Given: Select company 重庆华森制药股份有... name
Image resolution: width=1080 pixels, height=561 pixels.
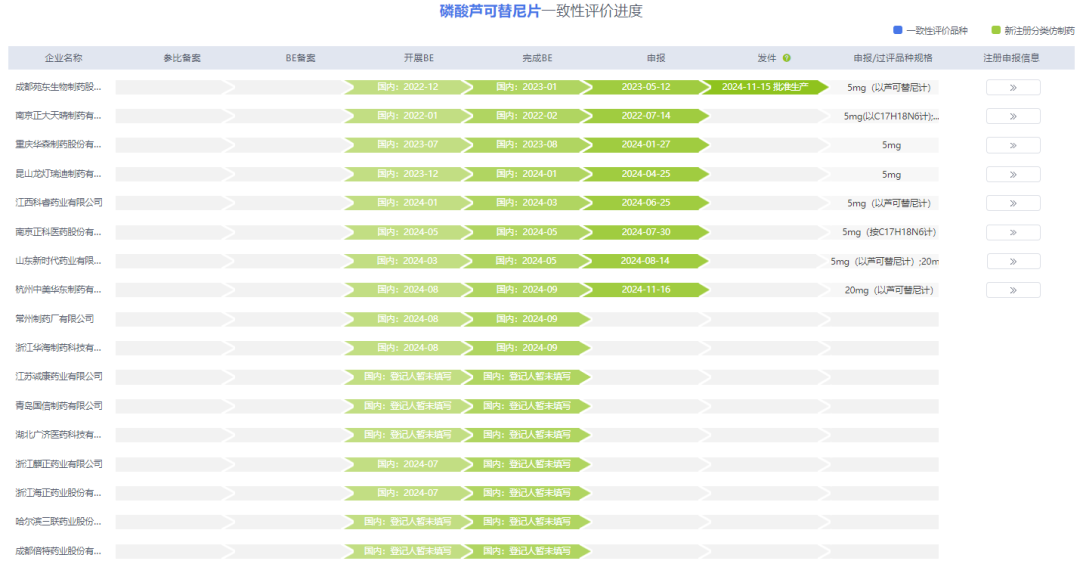Looking at the screenshot, I should coord(59,145).
